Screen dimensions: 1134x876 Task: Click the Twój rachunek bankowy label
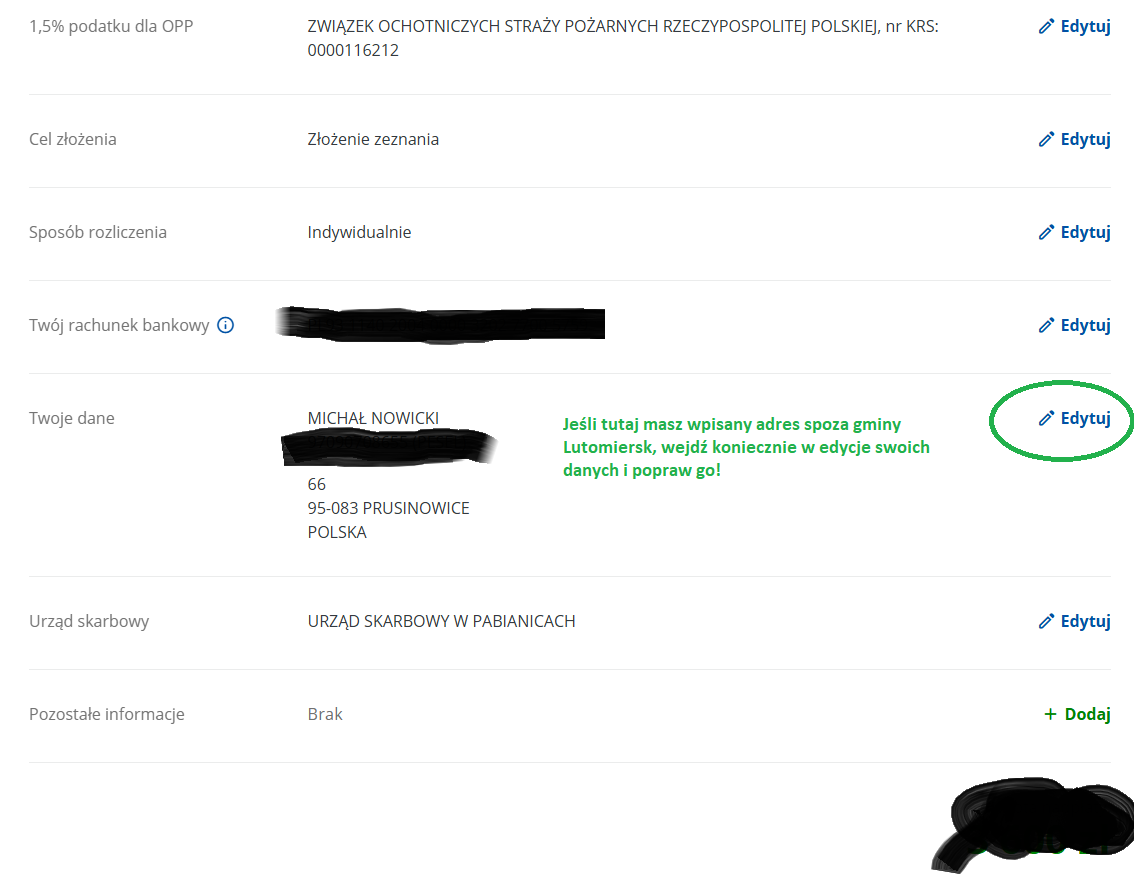(119, 326)
